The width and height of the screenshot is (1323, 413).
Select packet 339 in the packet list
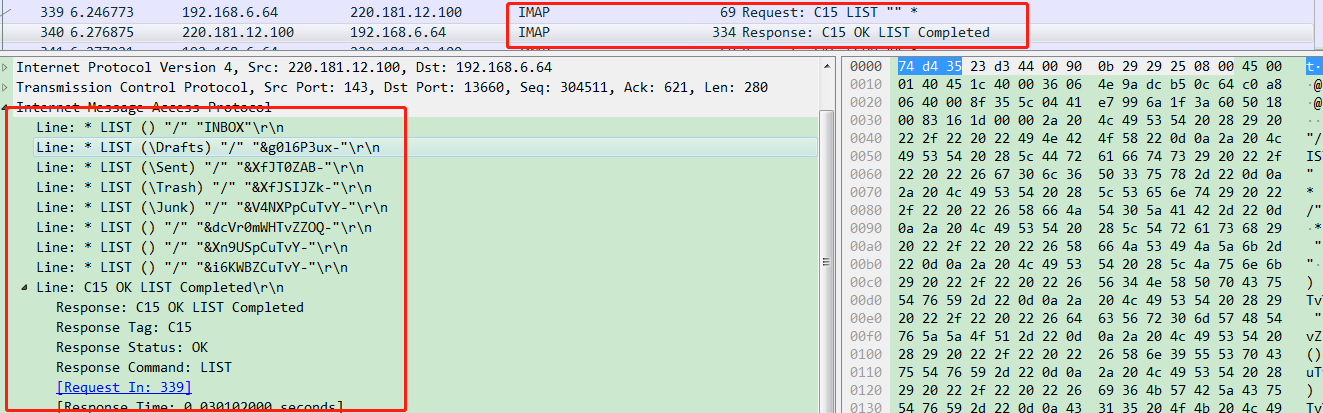[x=660, y=12]
